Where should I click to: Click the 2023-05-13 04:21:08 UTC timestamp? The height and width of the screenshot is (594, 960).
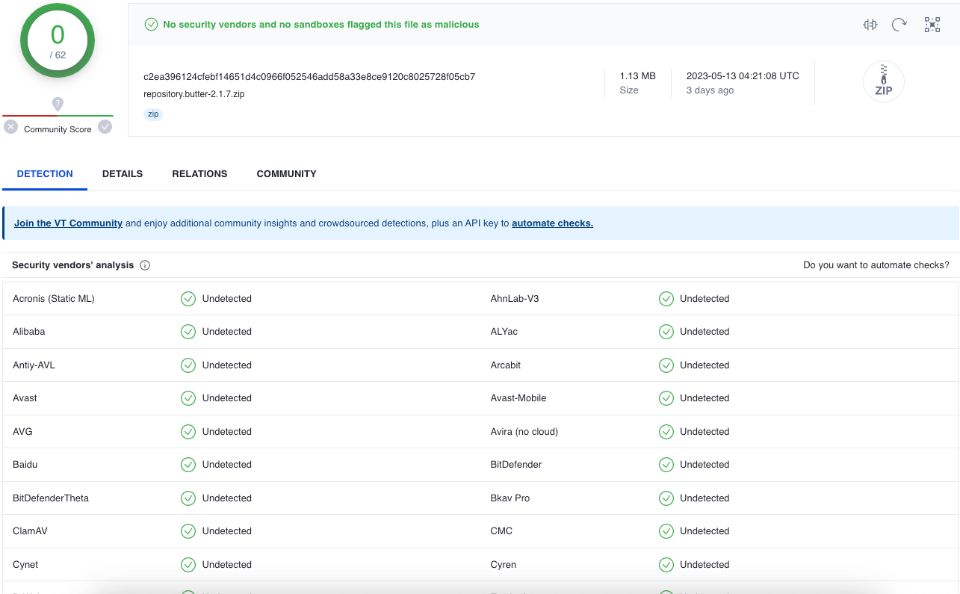pos(743,76)
